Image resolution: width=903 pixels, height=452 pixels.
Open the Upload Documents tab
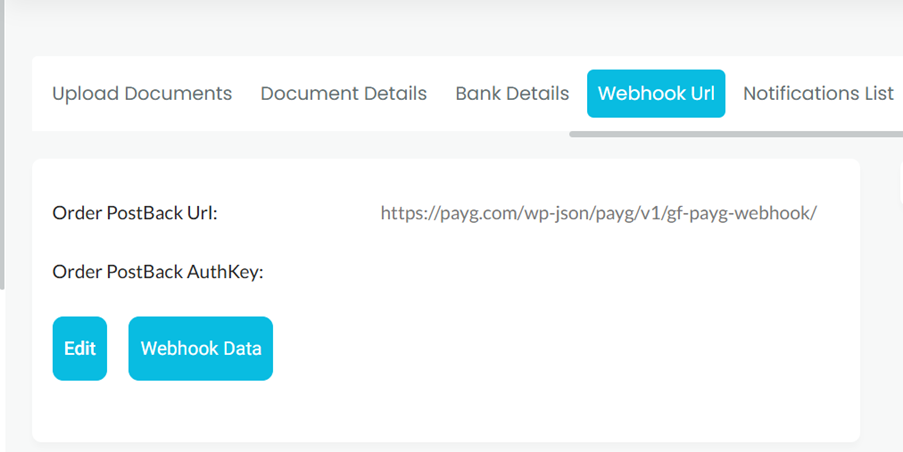pos(142,94)
